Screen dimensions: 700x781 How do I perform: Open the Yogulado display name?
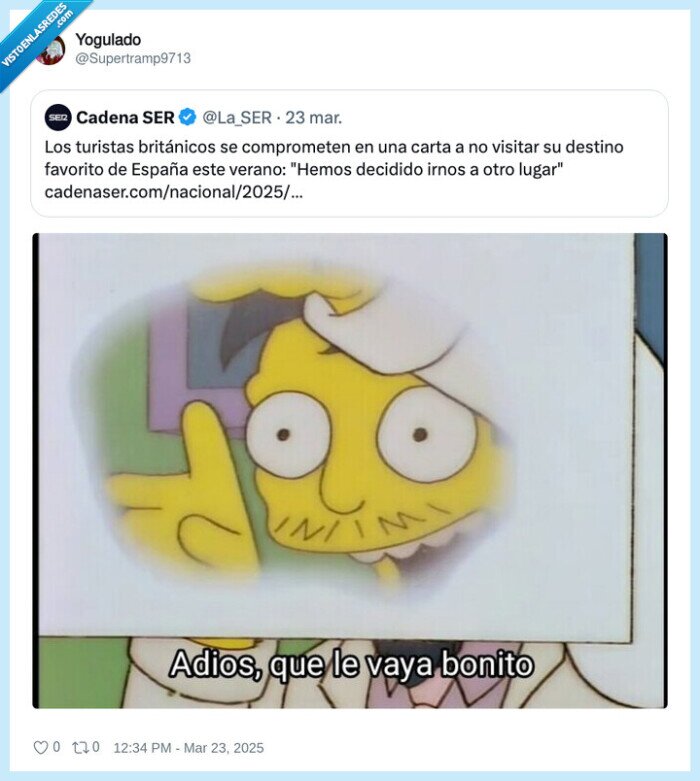108,39
